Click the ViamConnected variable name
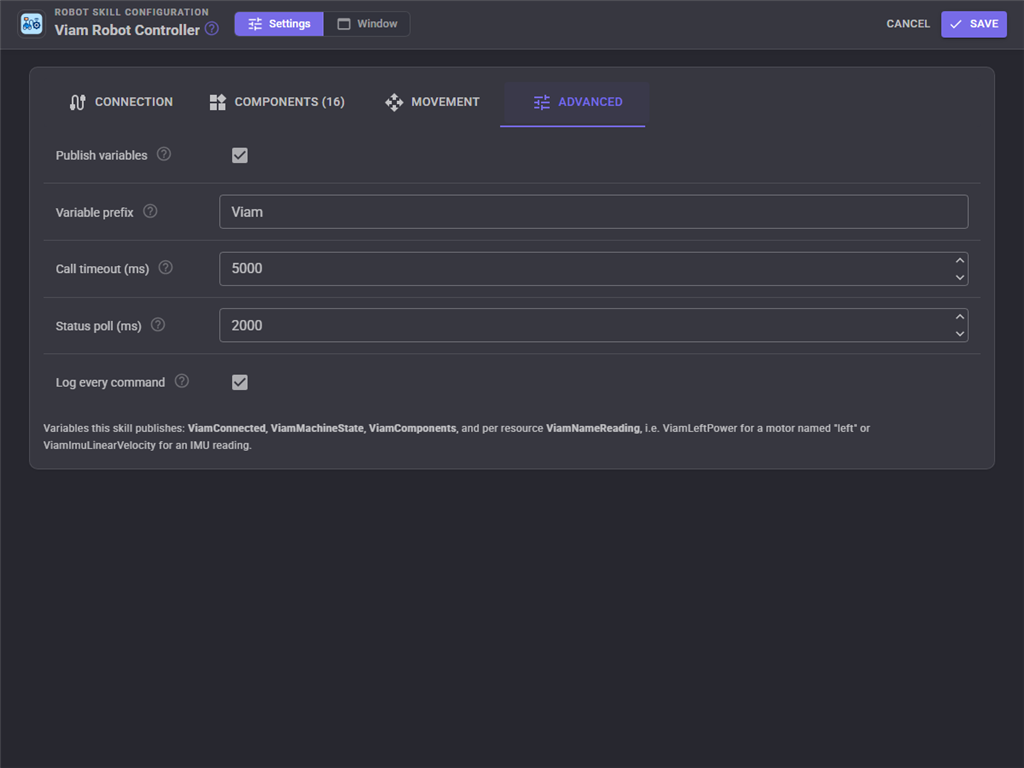The height and width of the screenshot is (768, 1024). pyautogui.click(x=227, y=428)
